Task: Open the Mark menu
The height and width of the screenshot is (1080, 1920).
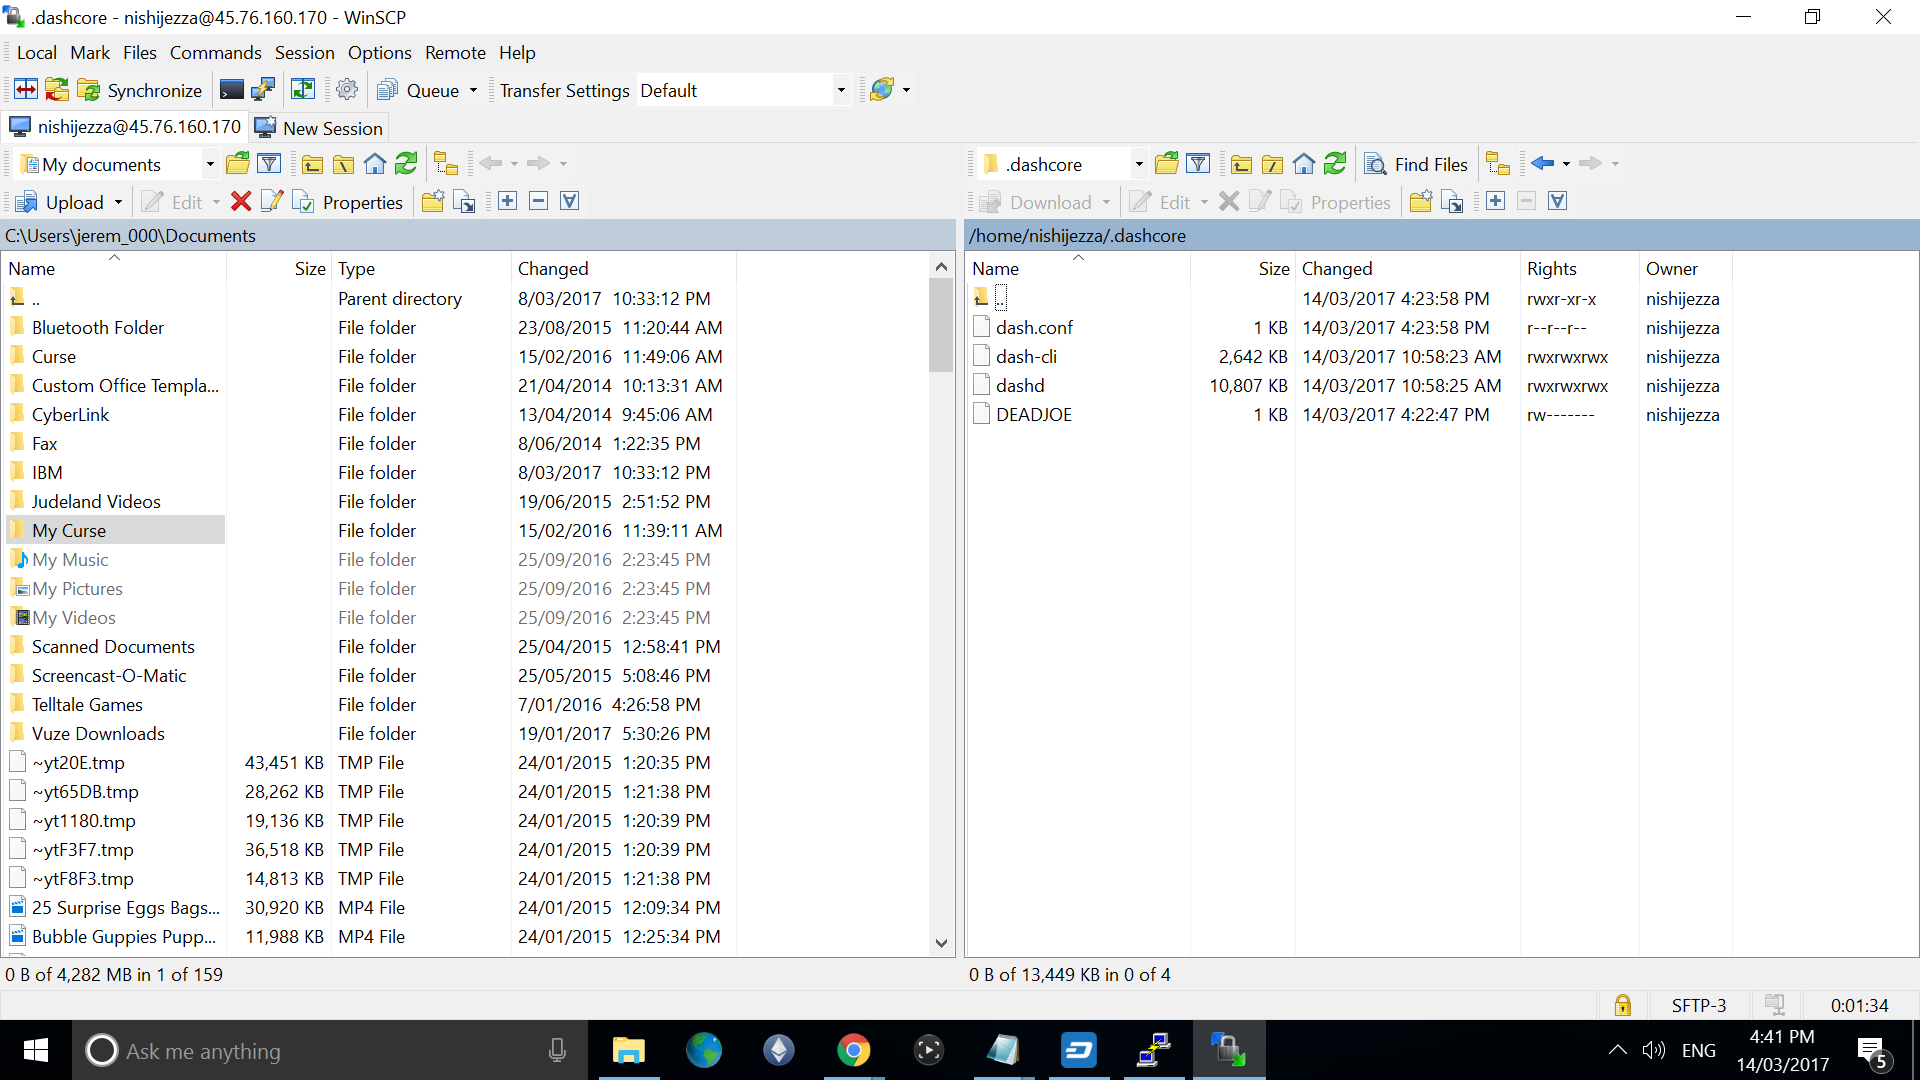Action: 90,53
